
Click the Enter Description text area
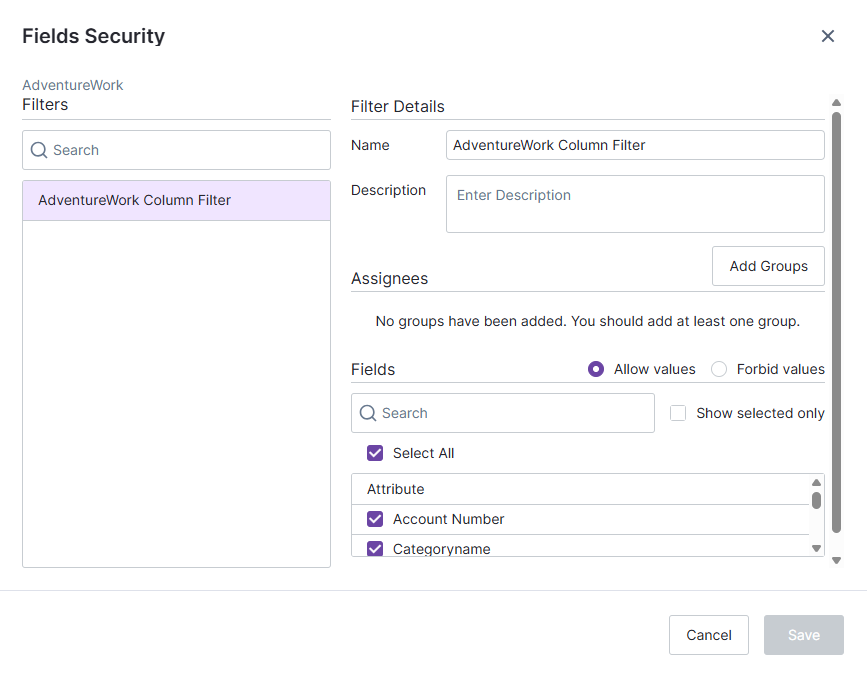point(635,204)
